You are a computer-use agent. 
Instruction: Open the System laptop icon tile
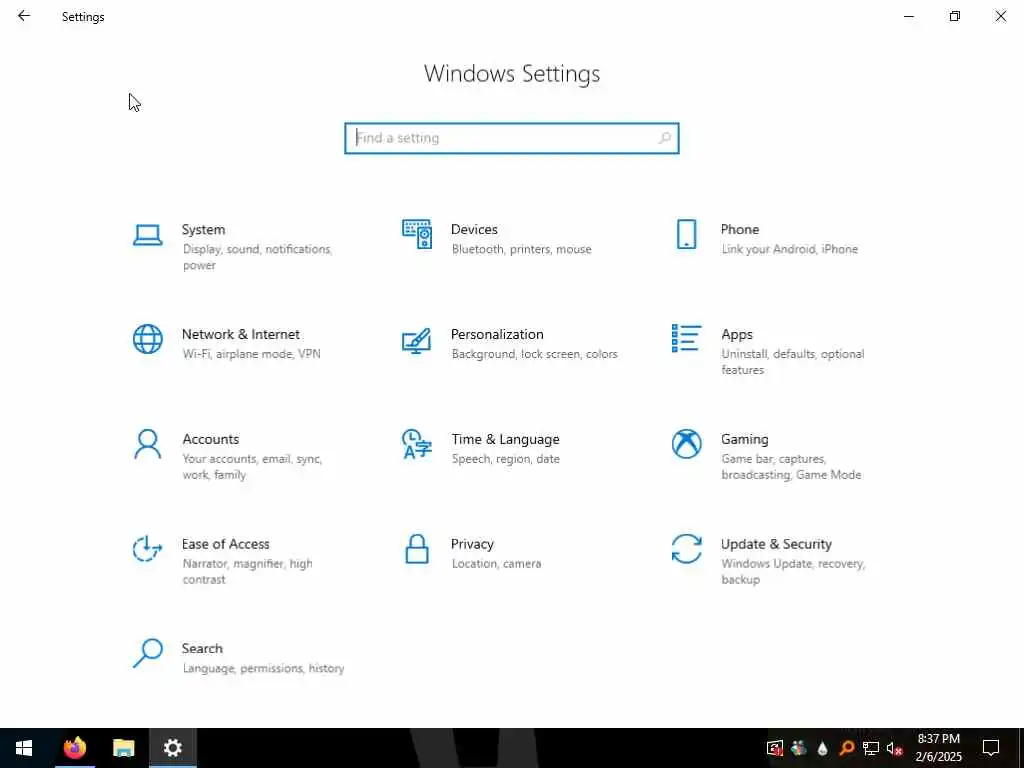(148, 235)
